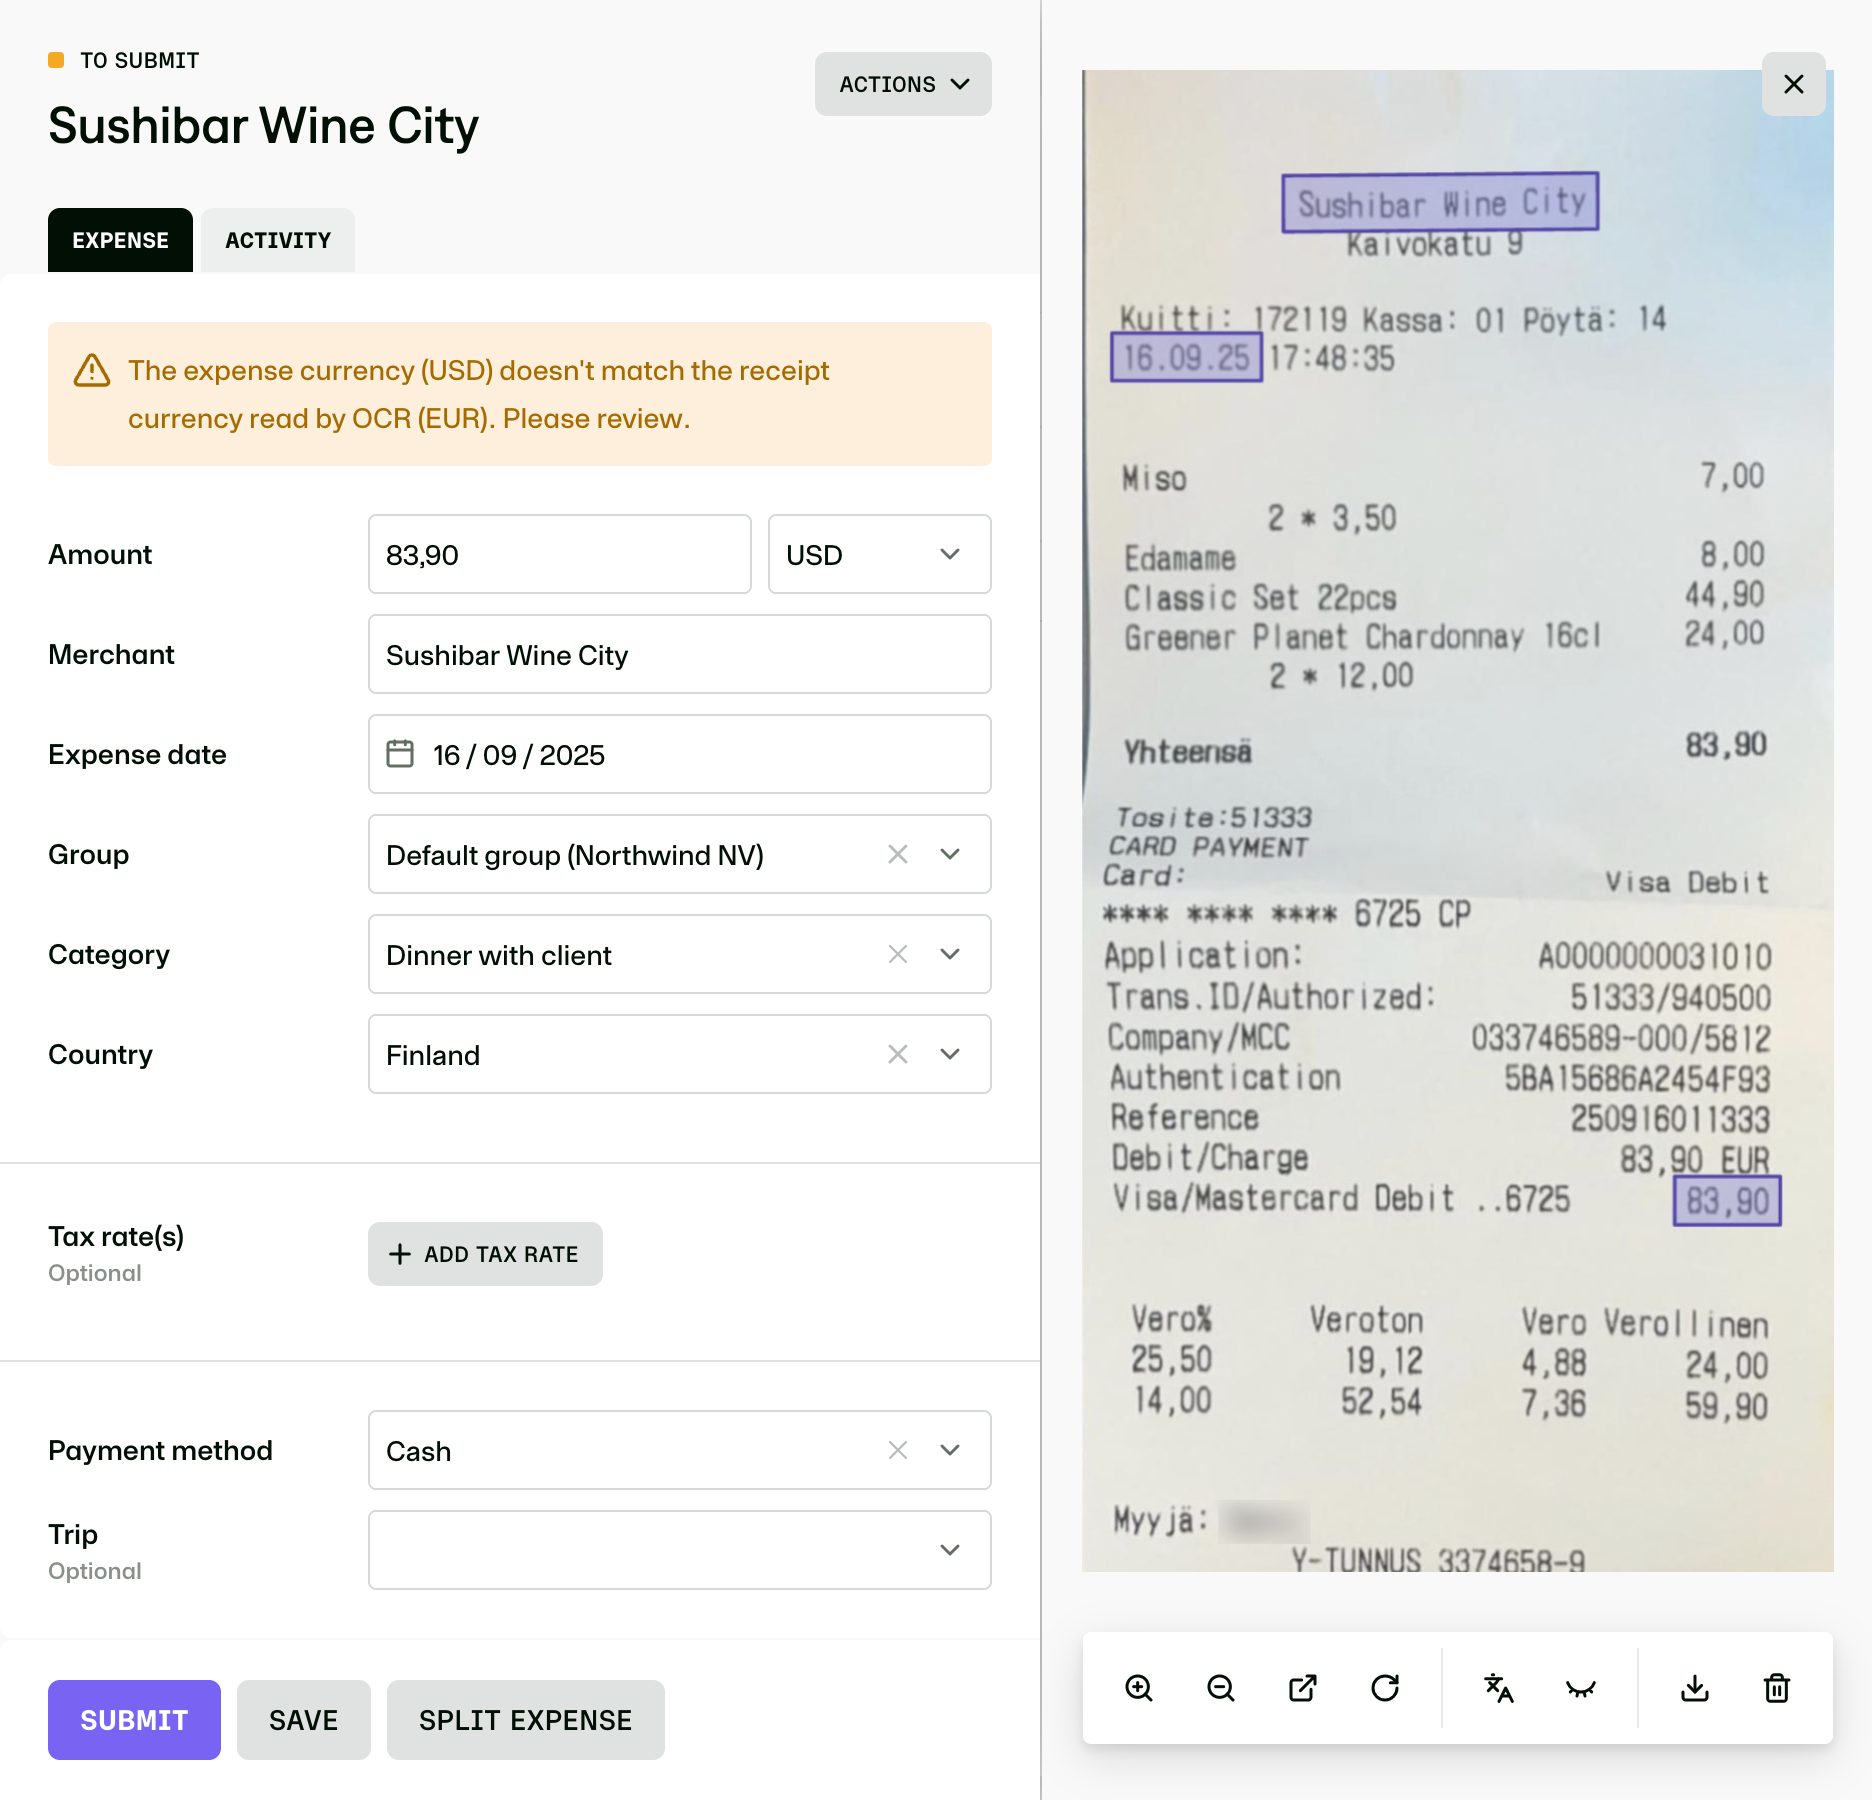This screenshot has width=1872, height=1800.
Task: Expand the Country dropdown chevron
Action: pyautogui.click(x=950, y=1054)
